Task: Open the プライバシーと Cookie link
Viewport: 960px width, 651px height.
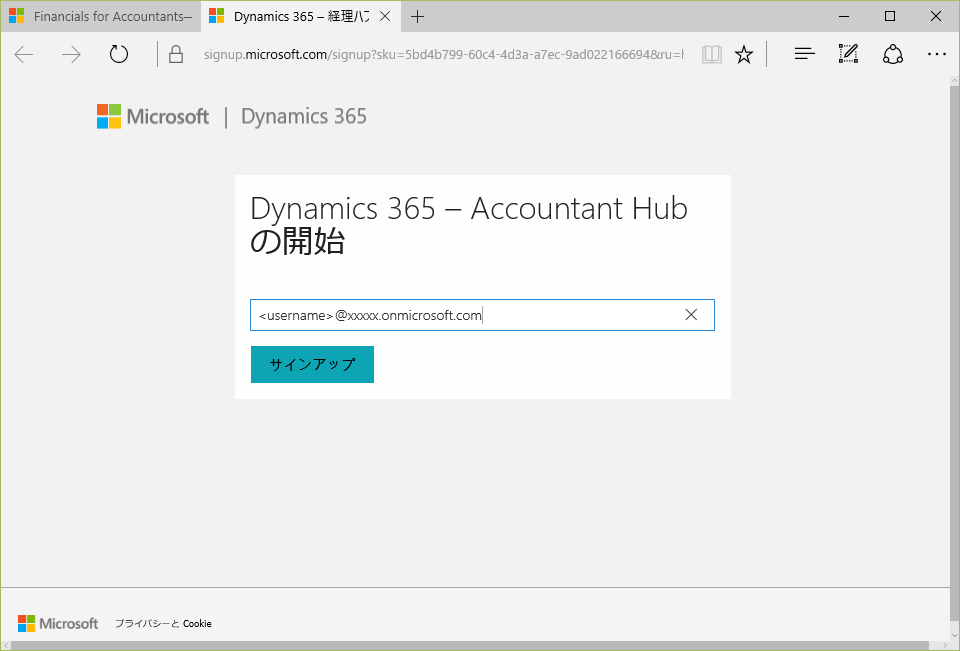Action: (163, 623)
